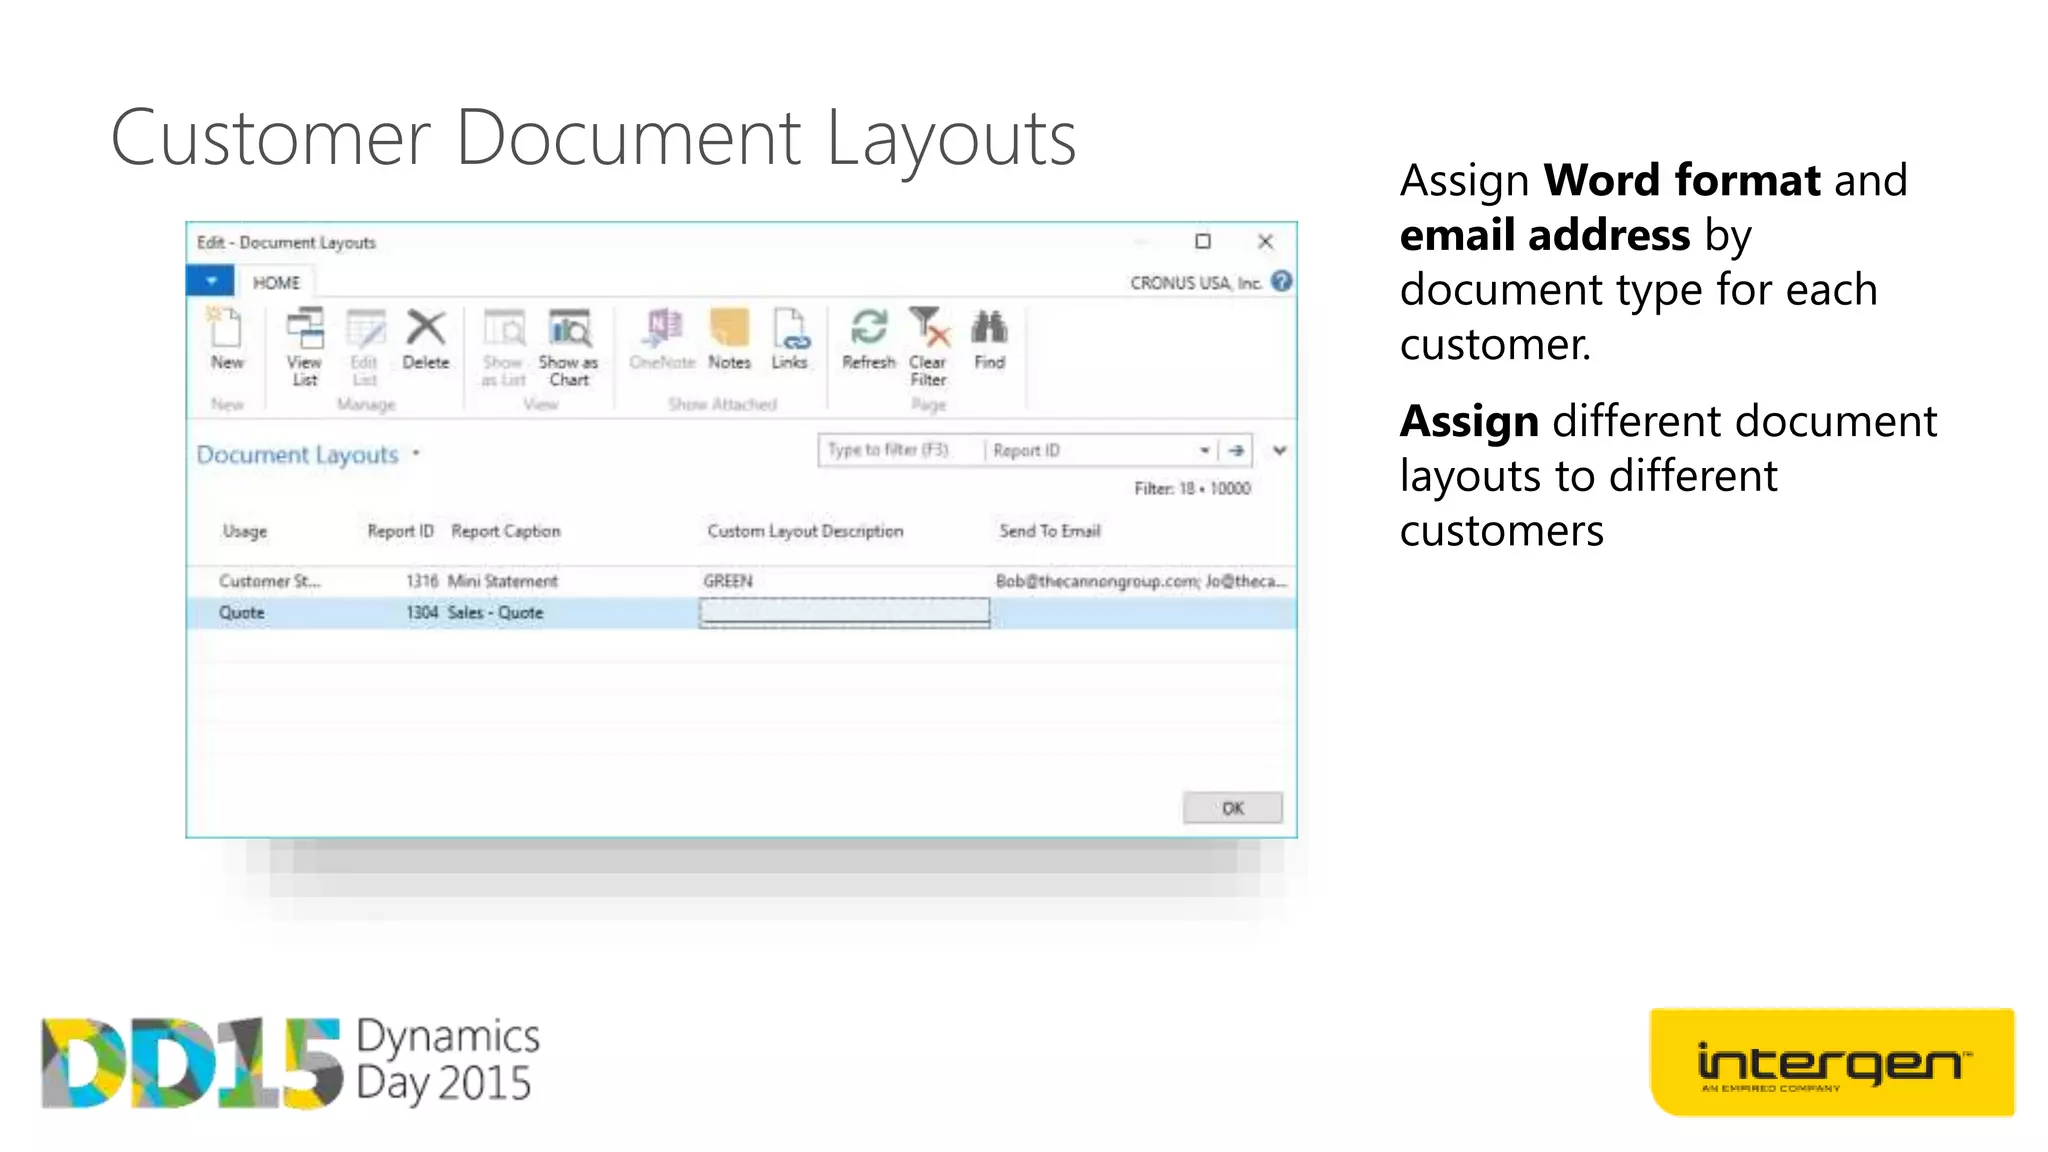Sort by the Report ID column header

(400, 531)
